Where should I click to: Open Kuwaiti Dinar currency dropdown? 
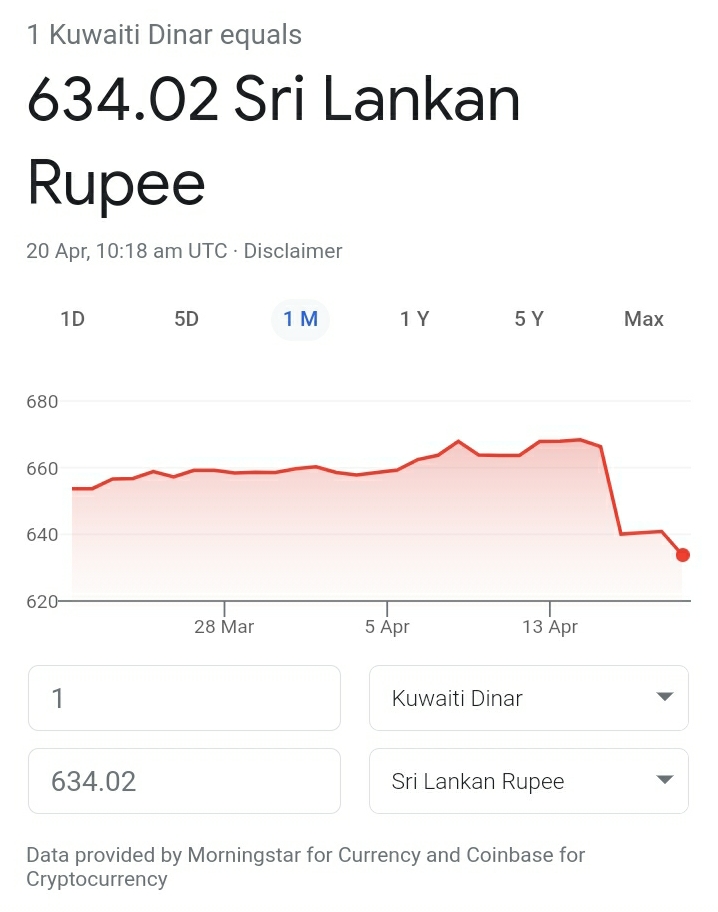(x=528, y=698)
